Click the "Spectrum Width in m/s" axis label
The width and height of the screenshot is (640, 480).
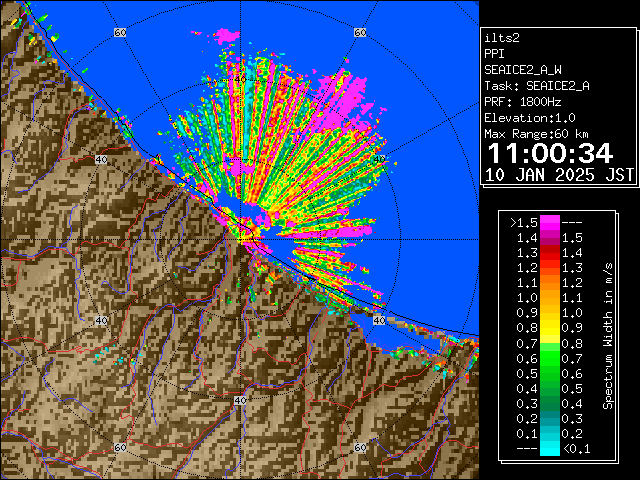pos(608,336)
